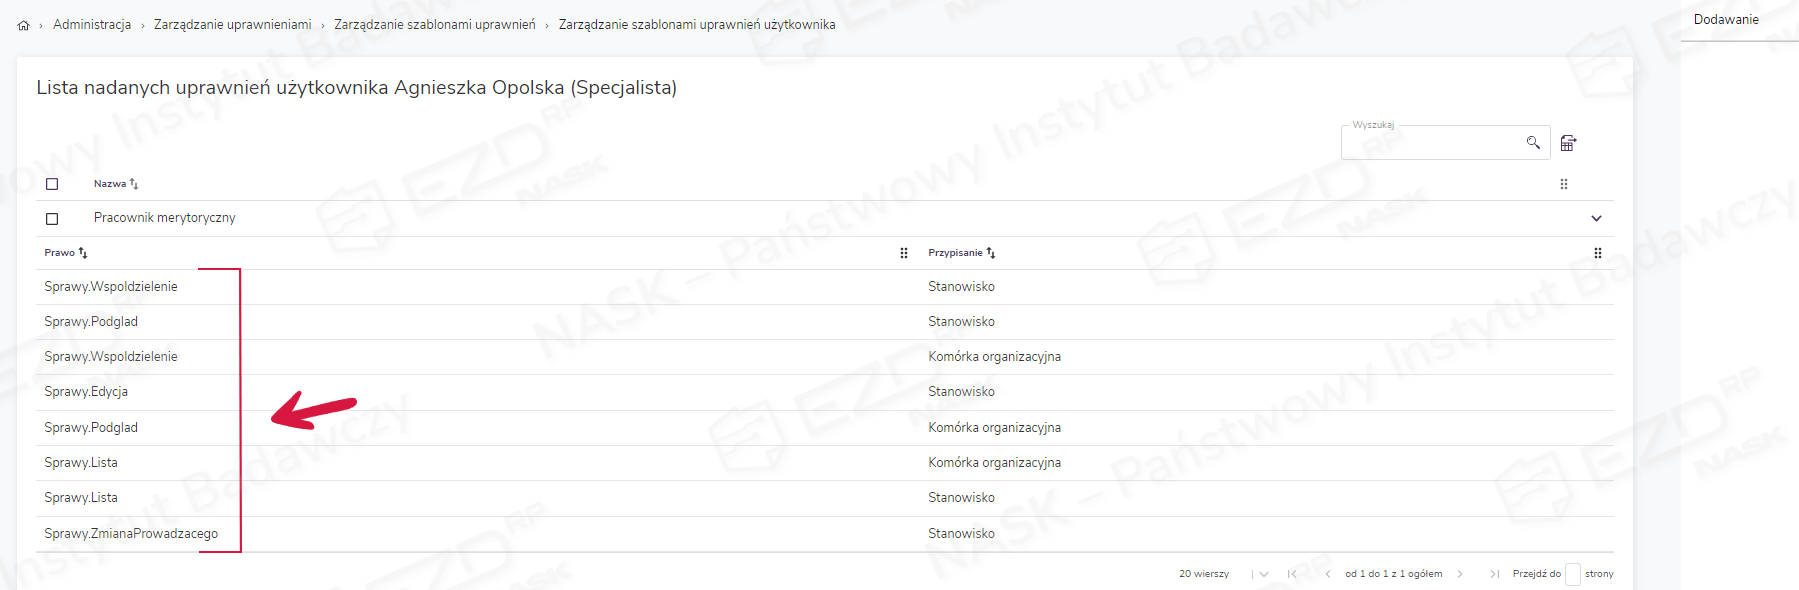This screenshot has height=590, width=1799.
Task: Open Administracja breadcrumb item
Action: point(92,25)
